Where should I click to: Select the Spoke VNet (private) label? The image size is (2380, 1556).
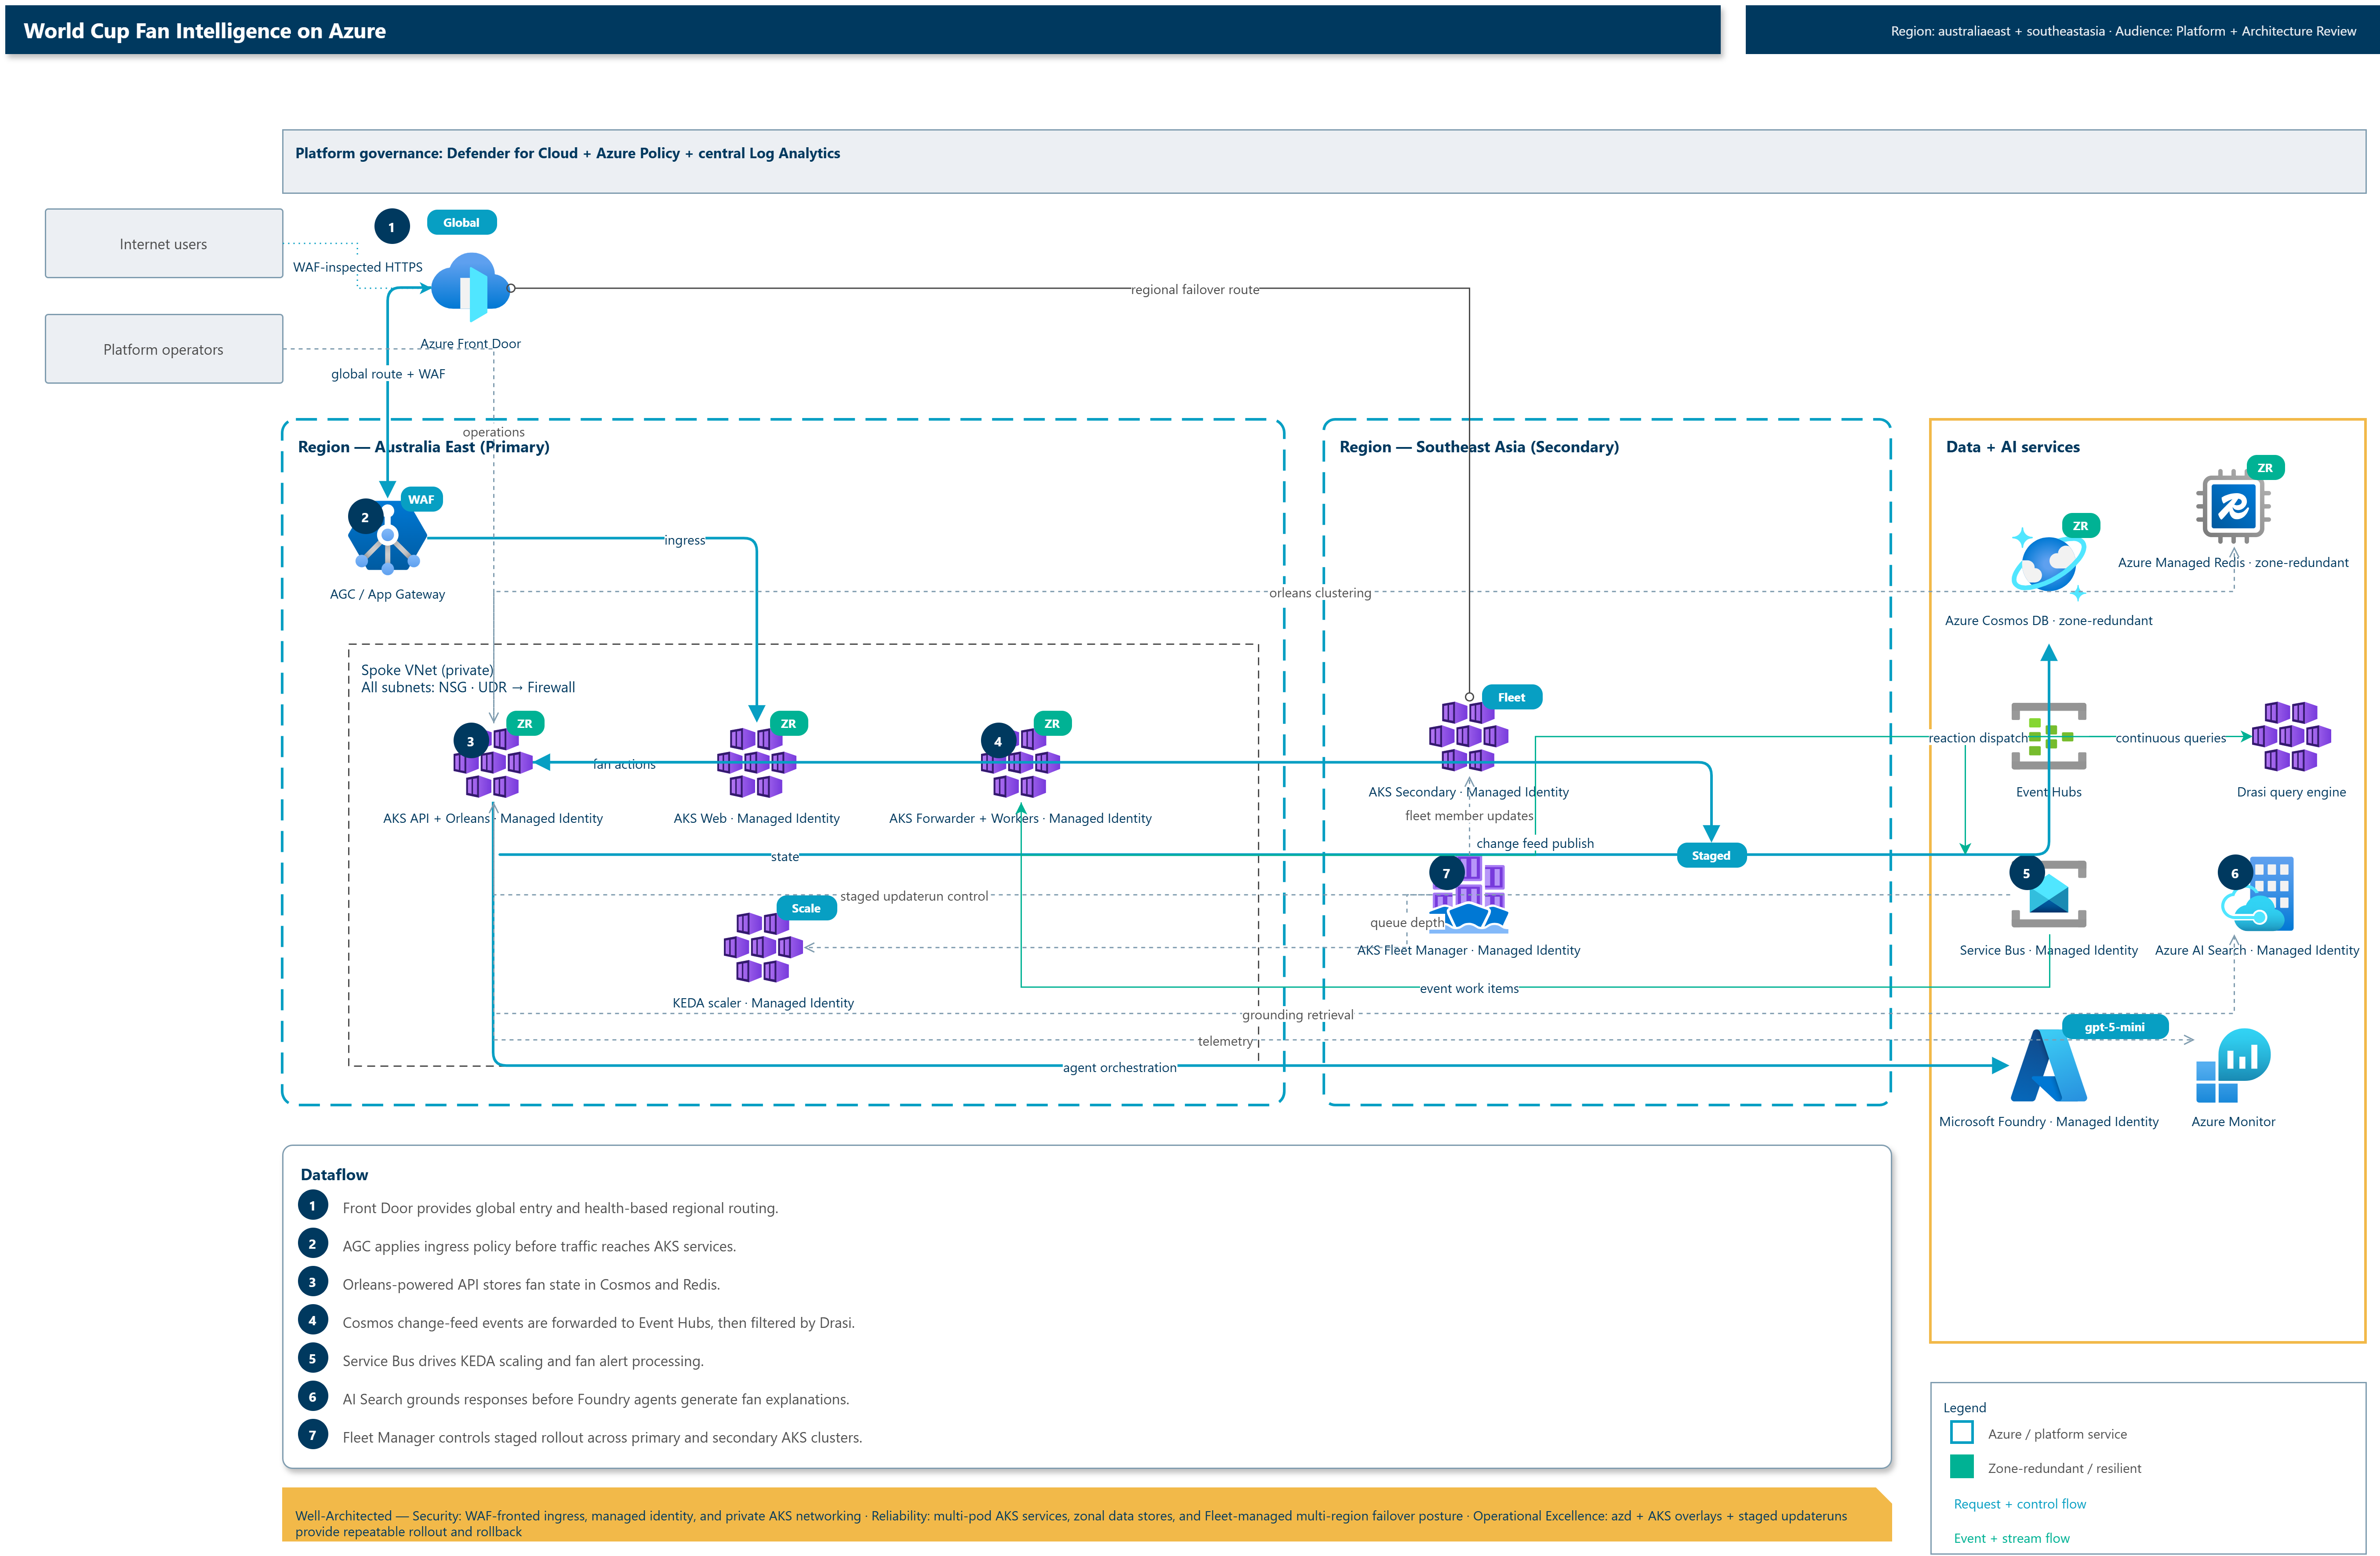[427, 670]
